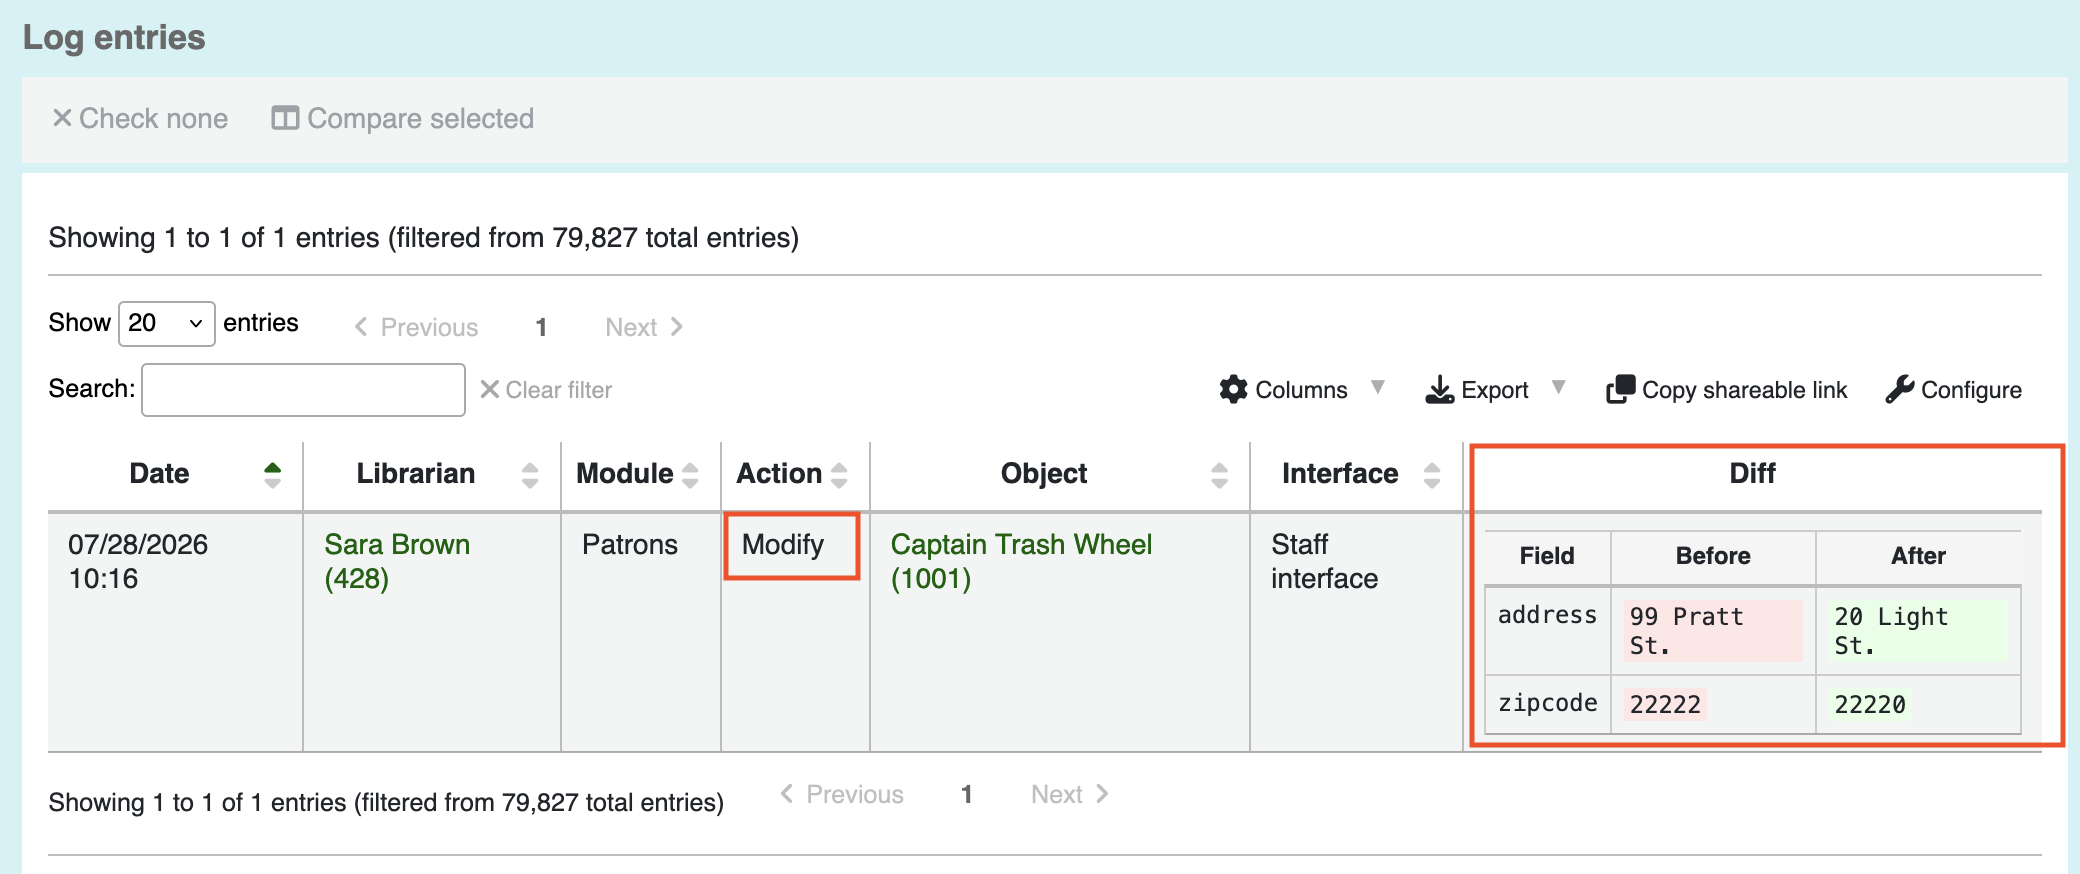Image resolution: width=2080 pixels, height=874 pixels.
Task: Click the Search input field
Action: pos(303,389)
